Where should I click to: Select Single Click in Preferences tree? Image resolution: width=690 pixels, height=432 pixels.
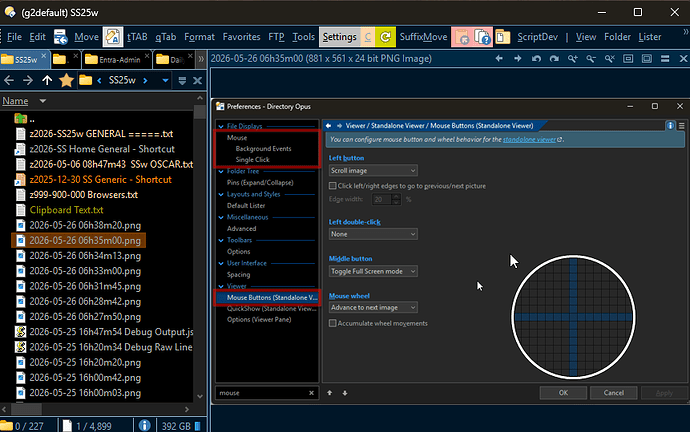(x=252, y=160)
